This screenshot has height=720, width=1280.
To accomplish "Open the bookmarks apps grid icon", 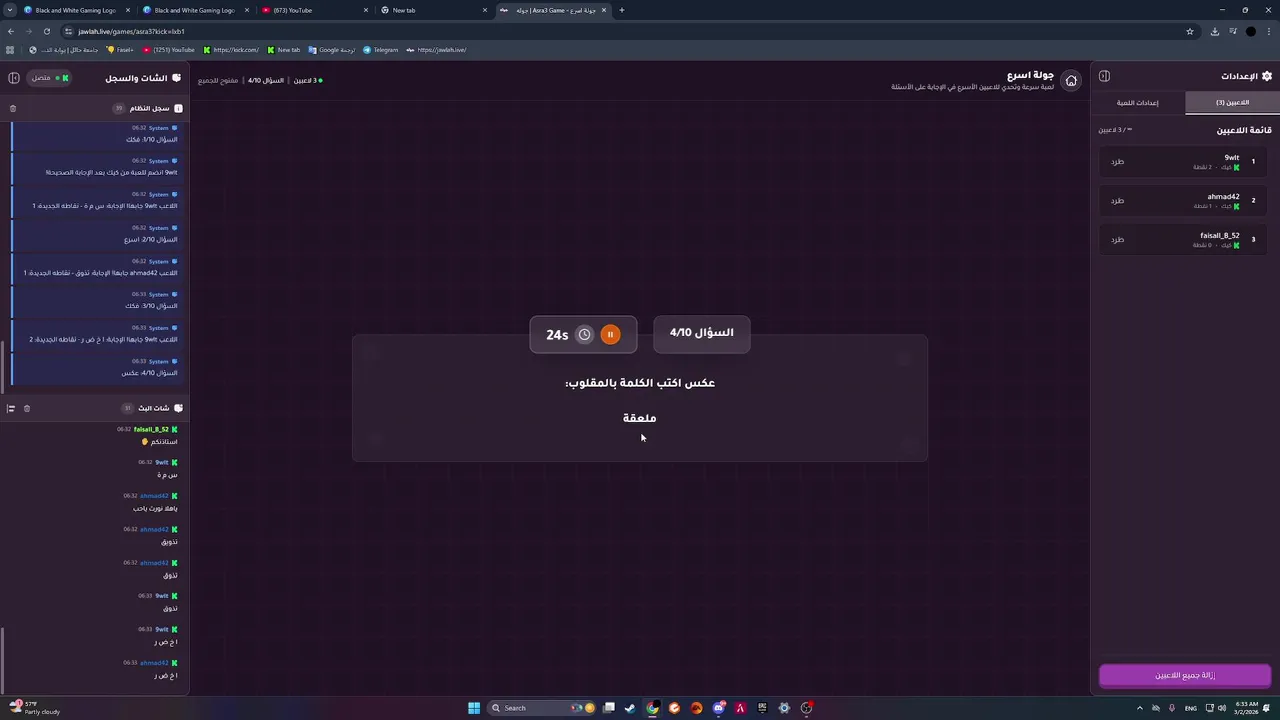I will point(10,50).
